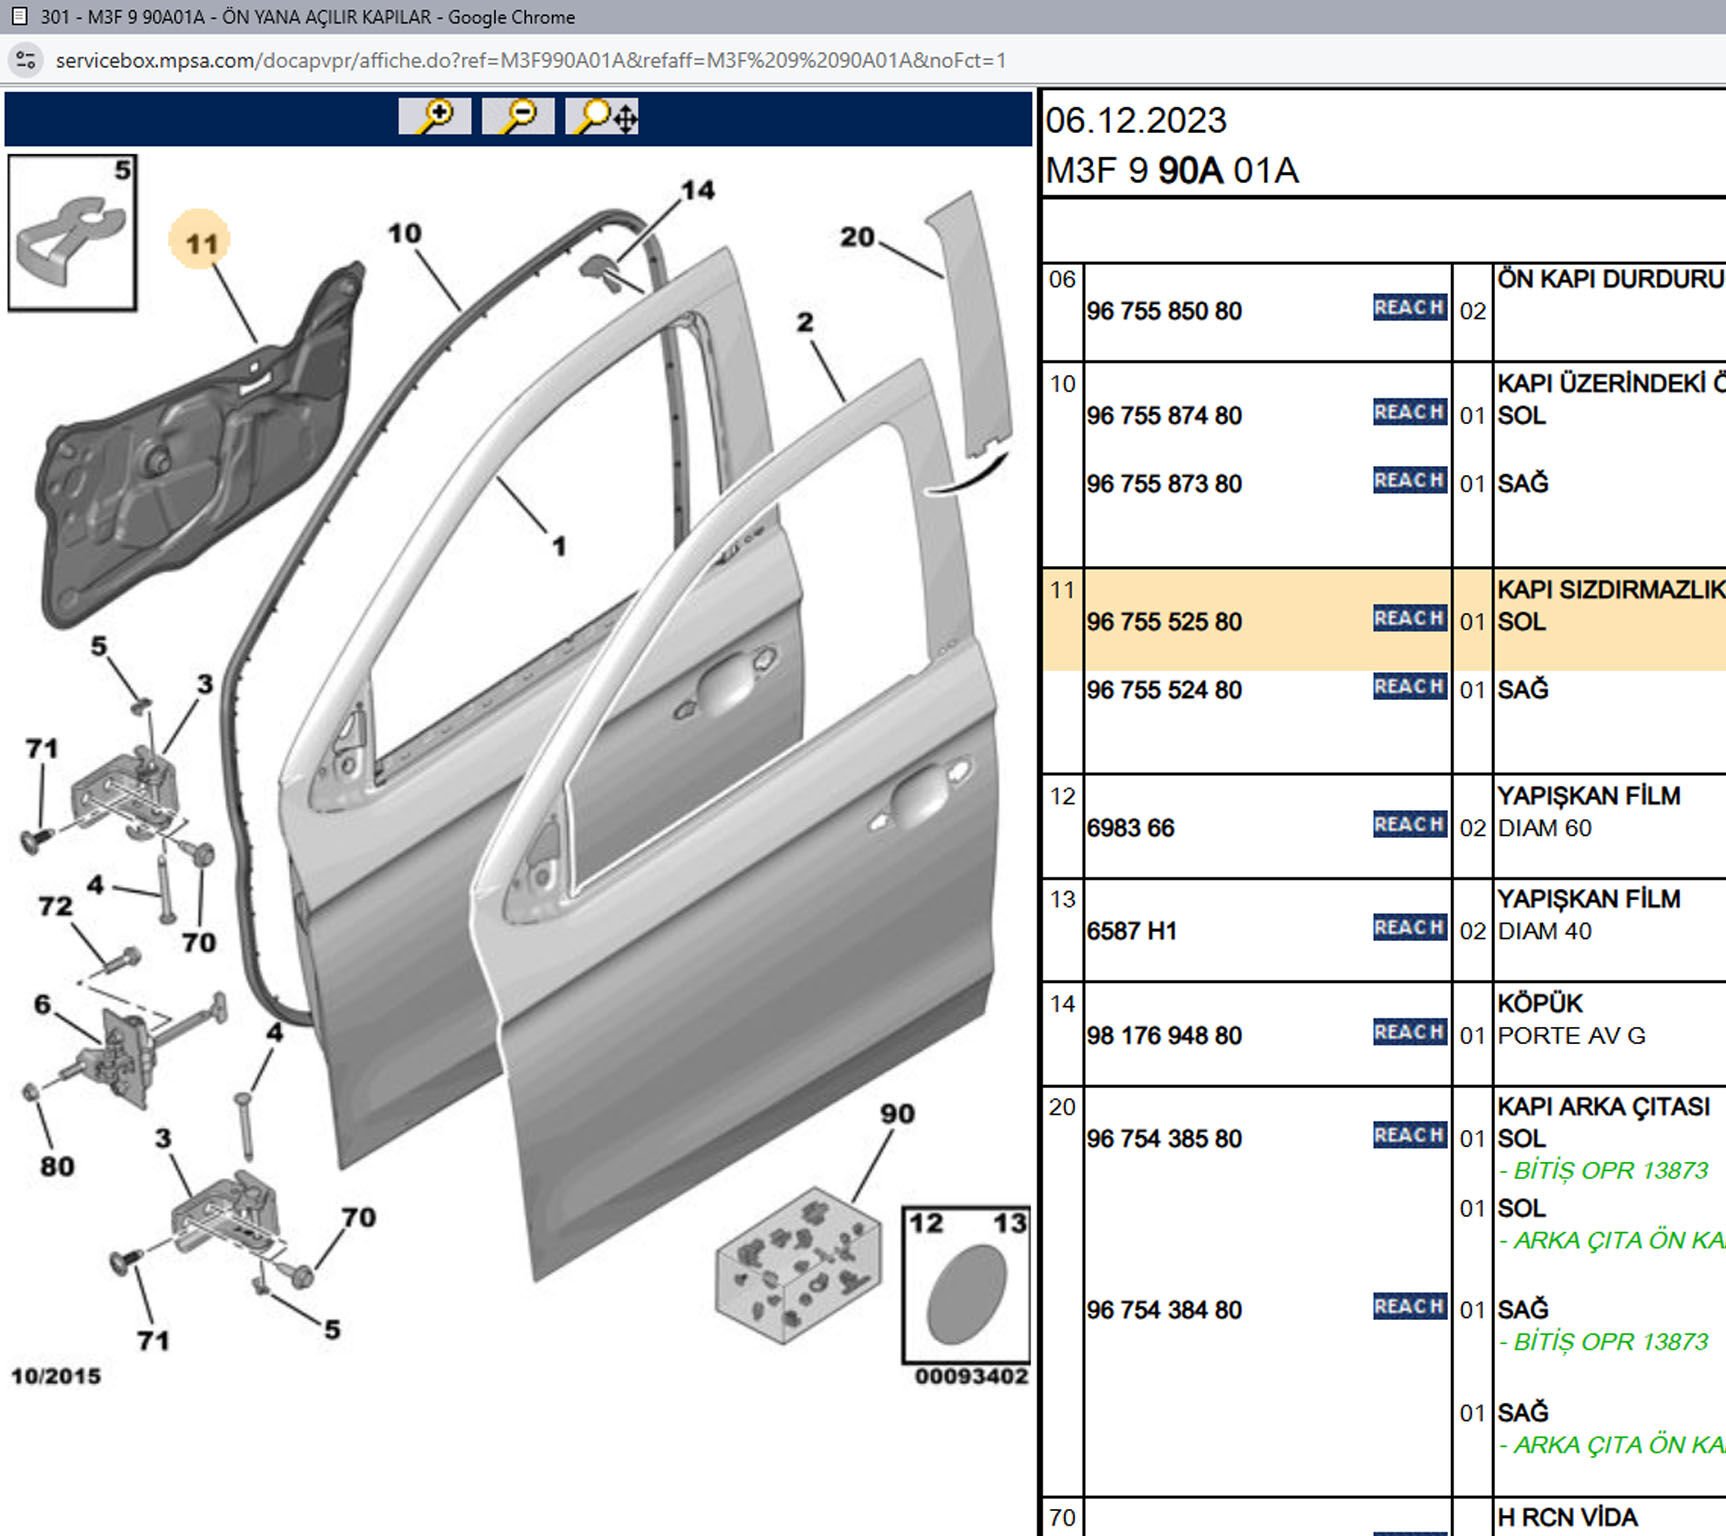Image resolution: width=1726 pixels, height=1536 pixels.
Task: Click the URL address bar
Action: click(530, 60)
